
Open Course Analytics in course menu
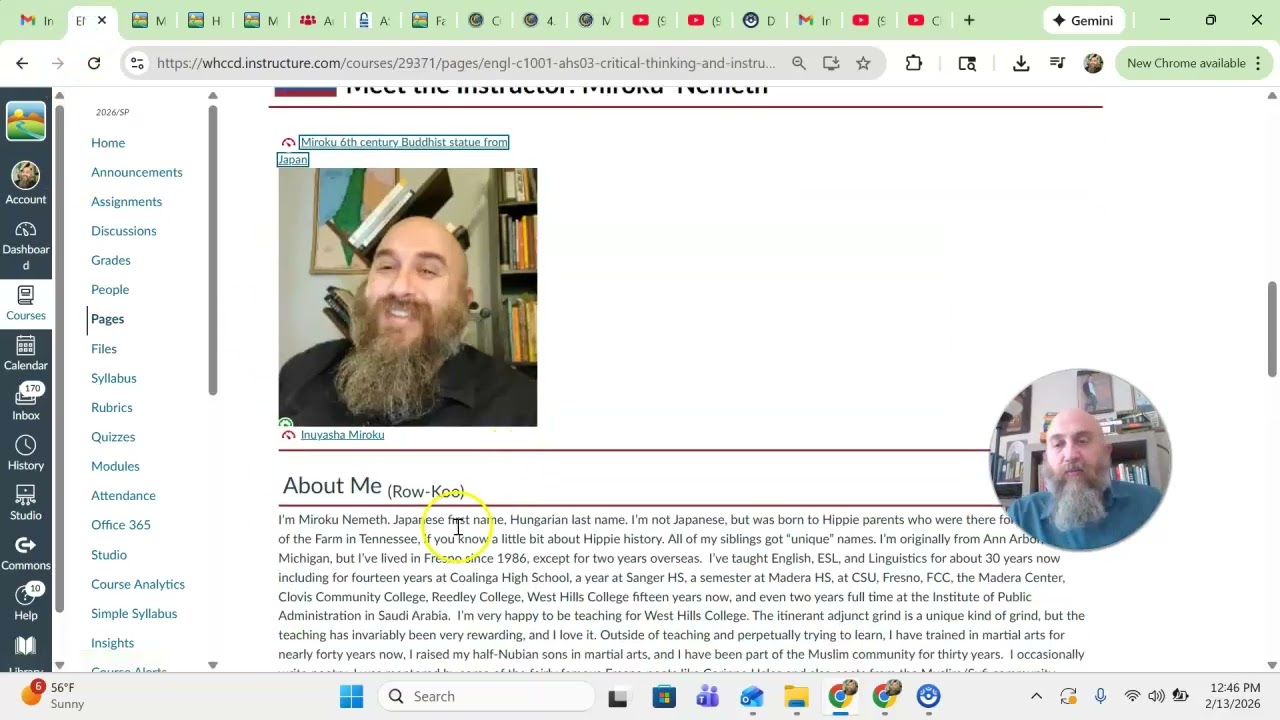click(x=138, y=584)
